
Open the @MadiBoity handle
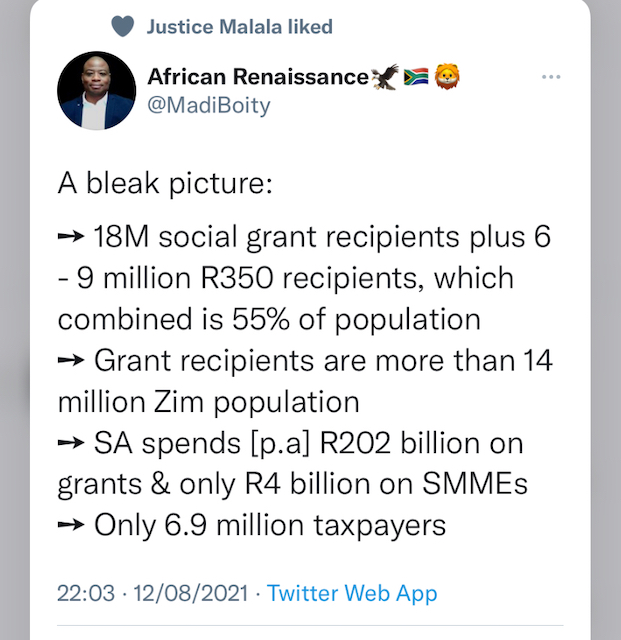[209, 105]
